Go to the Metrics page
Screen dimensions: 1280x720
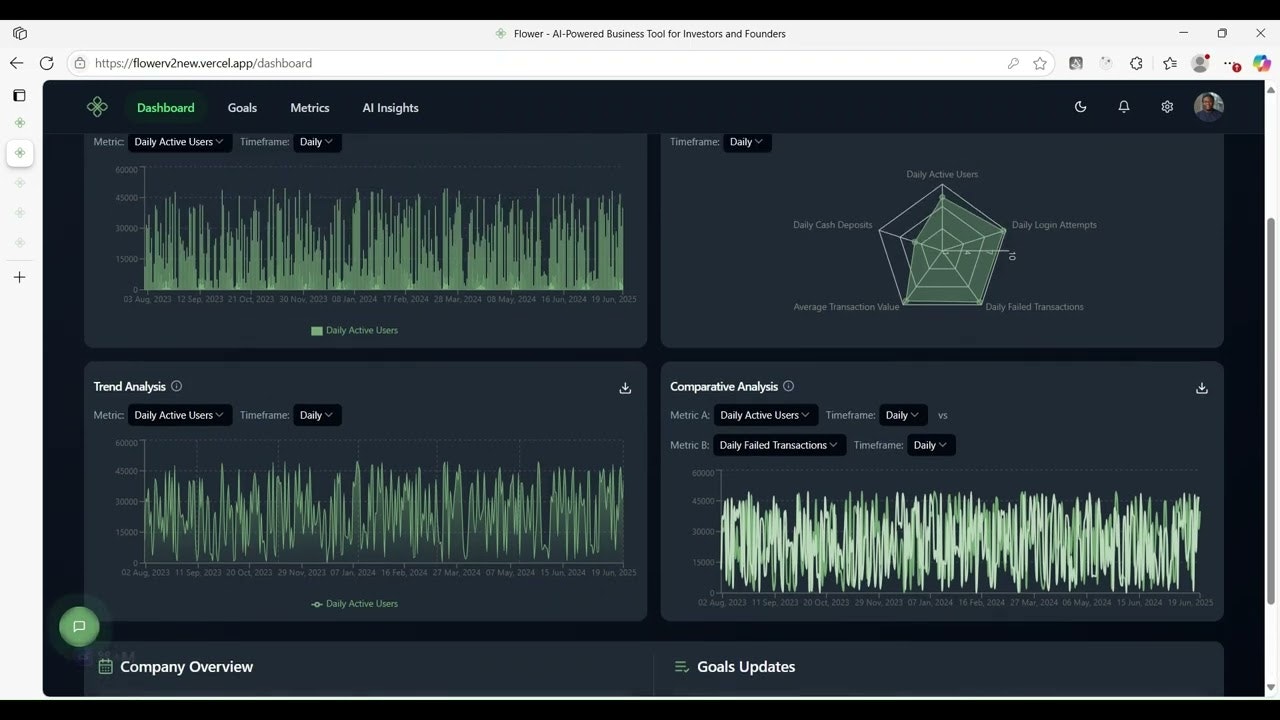309,108
